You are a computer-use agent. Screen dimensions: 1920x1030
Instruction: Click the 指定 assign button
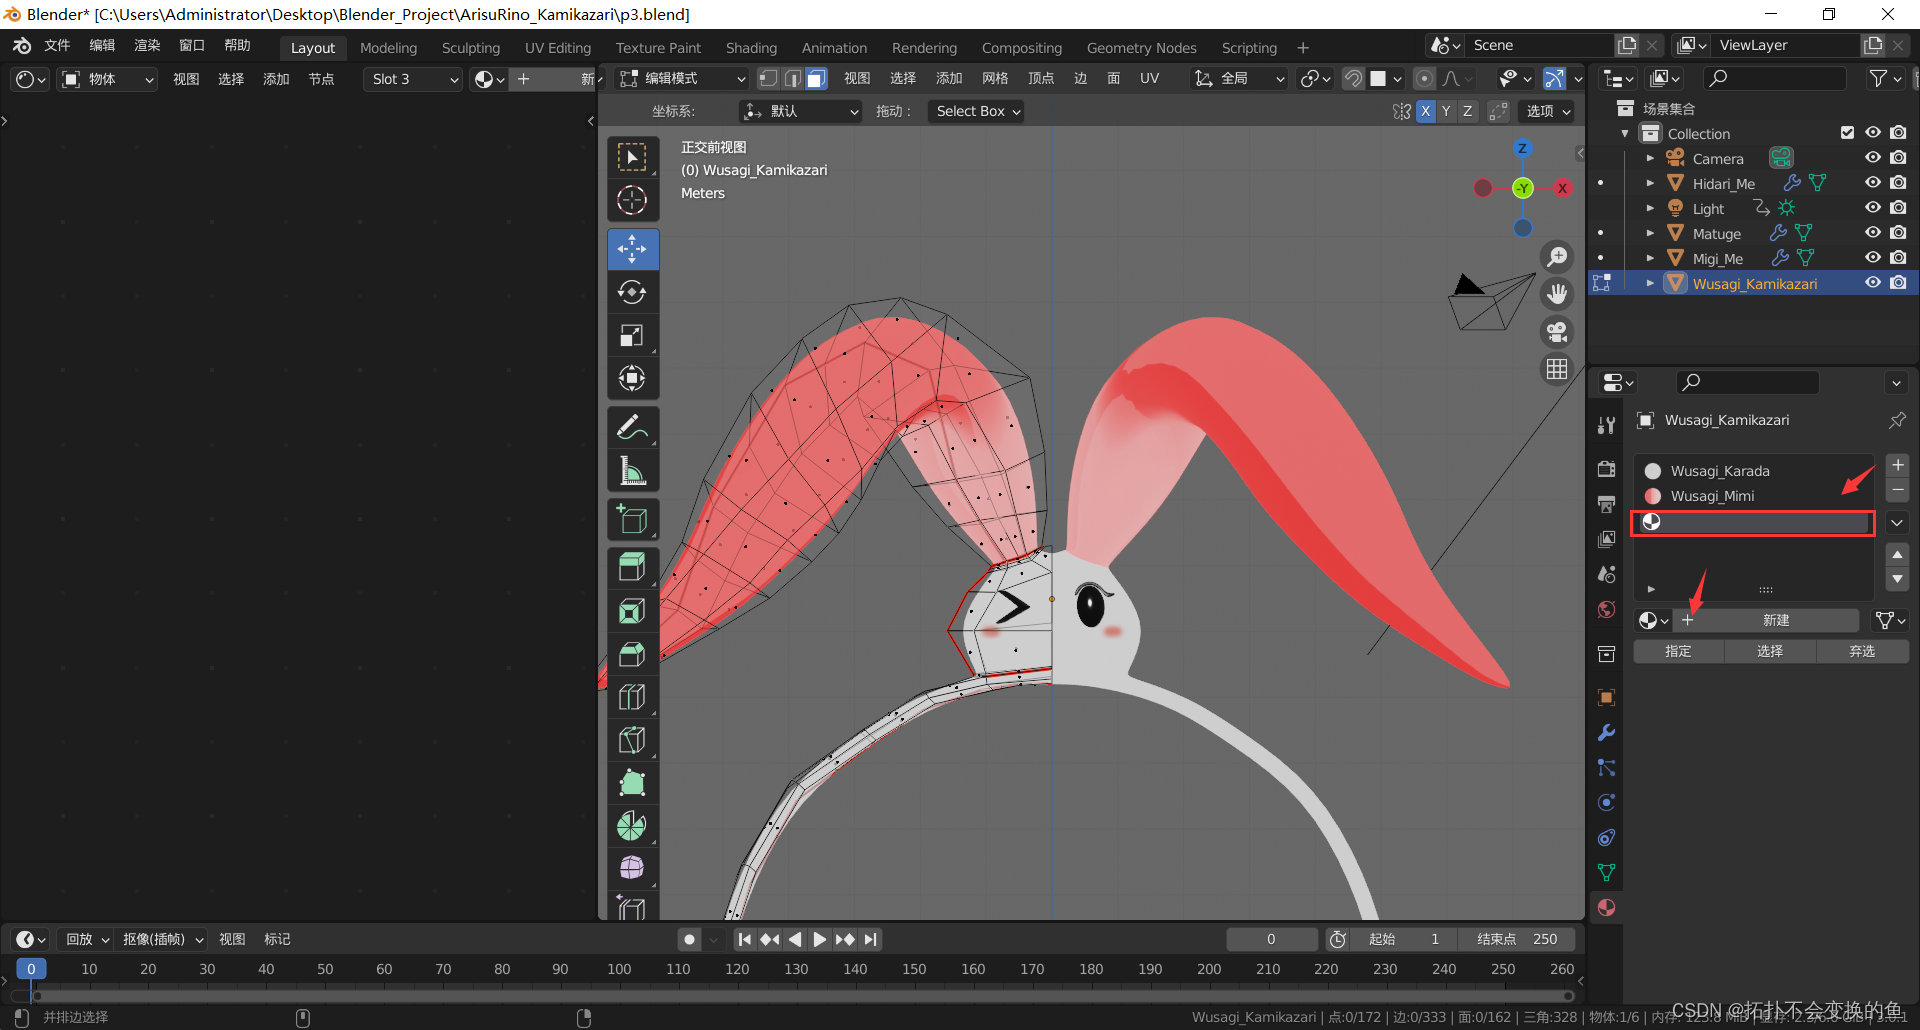pos(1678,651)
